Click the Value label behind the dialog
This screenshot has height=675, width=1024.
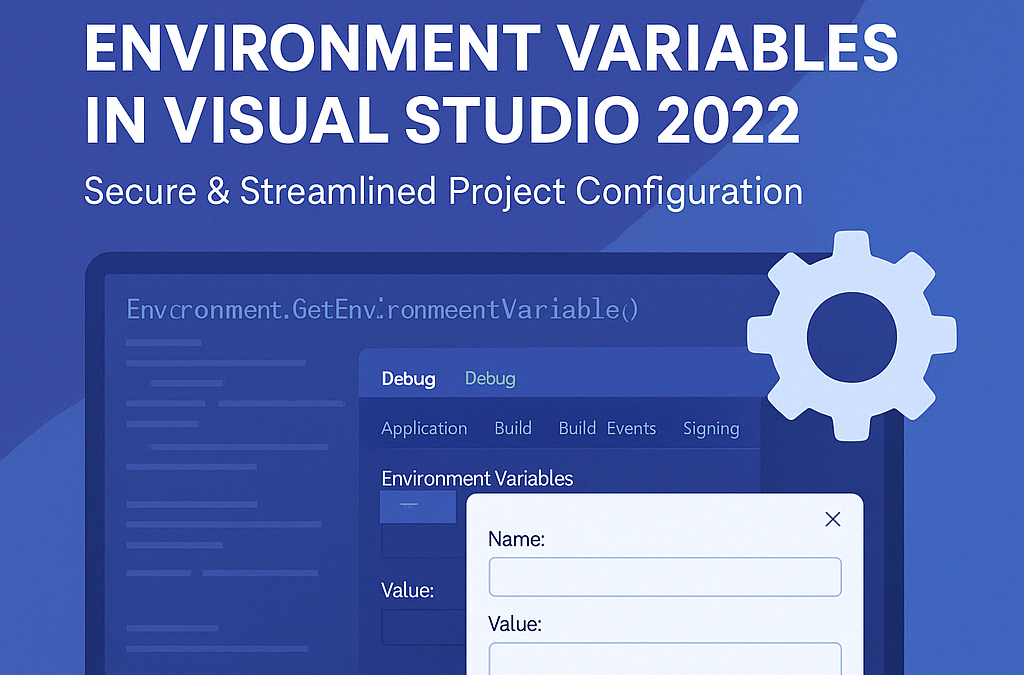408,590
